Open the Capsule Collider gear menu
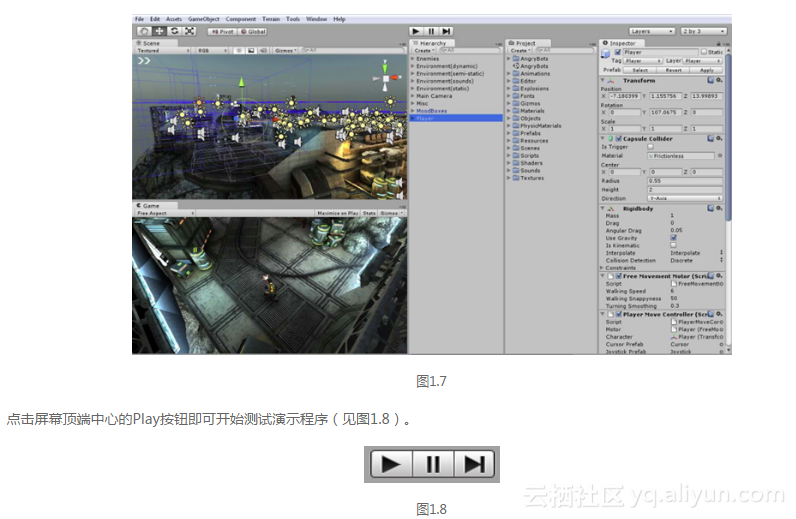796x519 pixels. tap(719, 139)
